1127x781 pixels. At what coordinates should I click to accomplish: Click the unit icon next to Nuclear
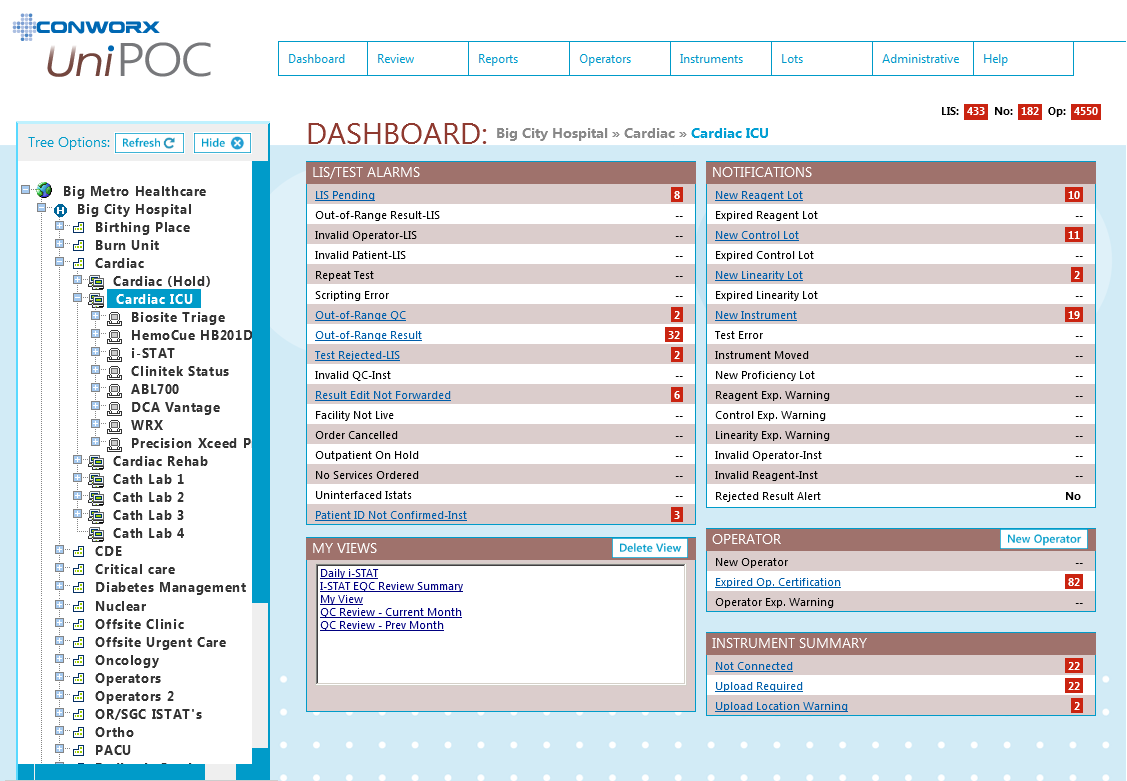tap(78, 606)
